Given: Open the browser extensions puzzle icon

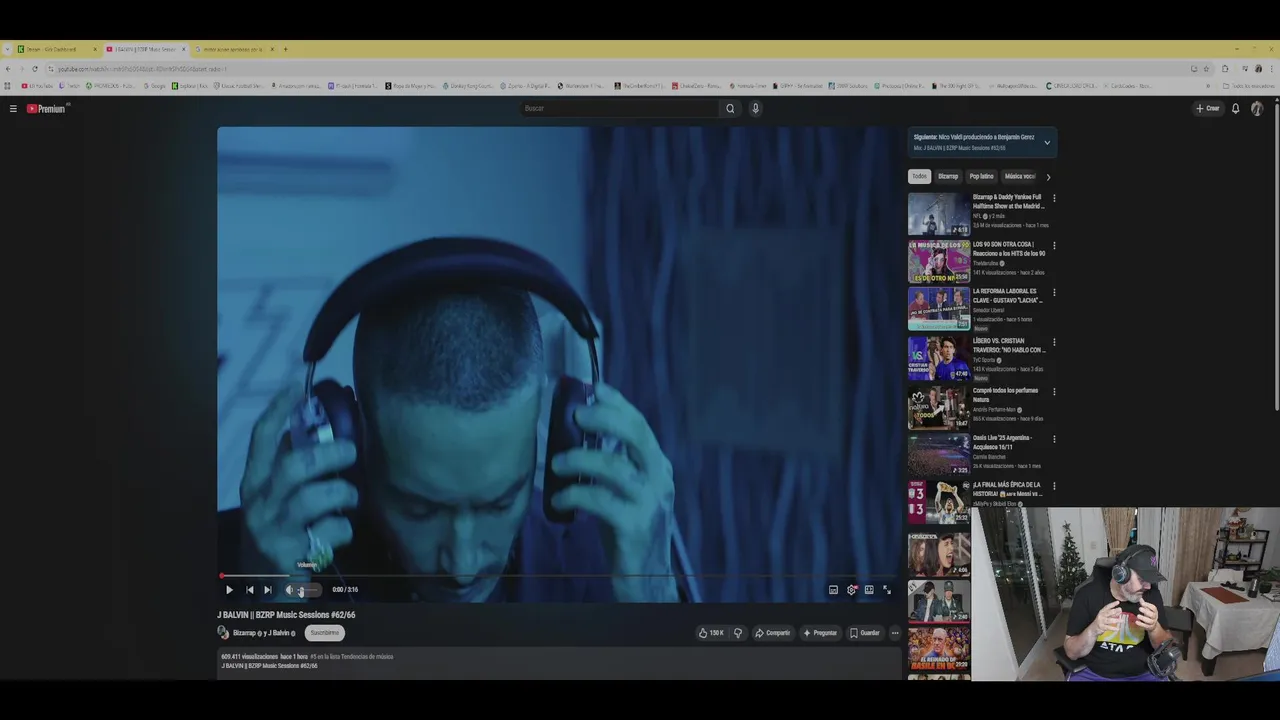Looking at the screenshot, I should [x=1225, y=69].
